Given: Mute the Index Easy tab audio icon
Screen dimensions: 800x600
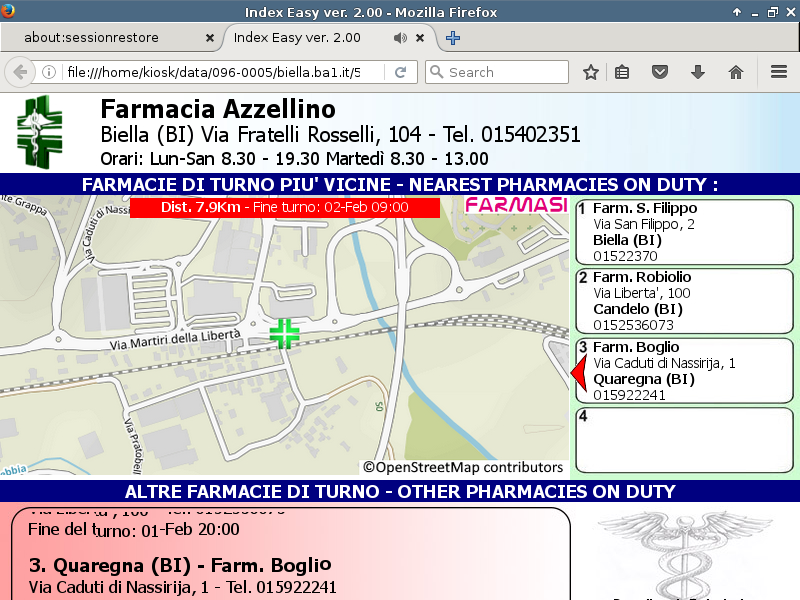Looking at the screenshot, I should coord(400,38).
